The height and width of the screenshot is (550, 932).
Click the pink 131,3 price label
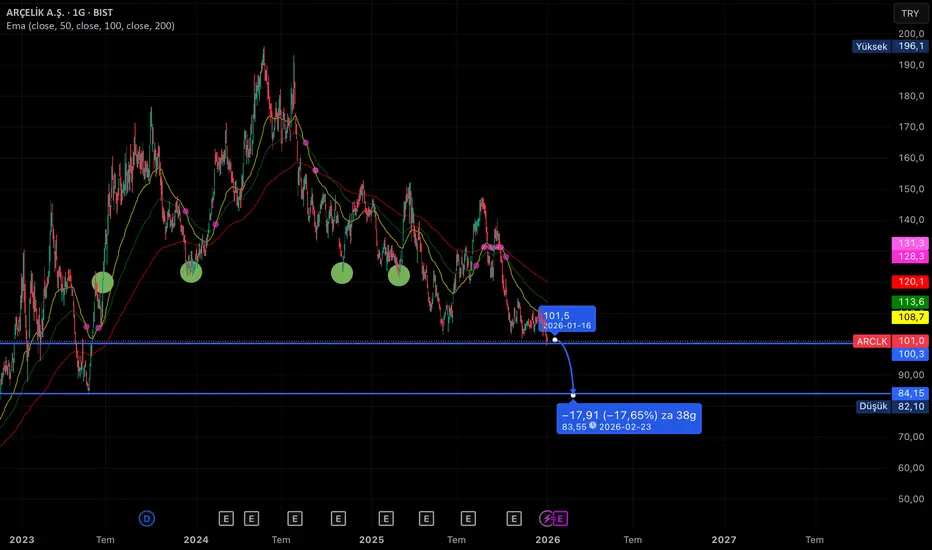point(910,243)
